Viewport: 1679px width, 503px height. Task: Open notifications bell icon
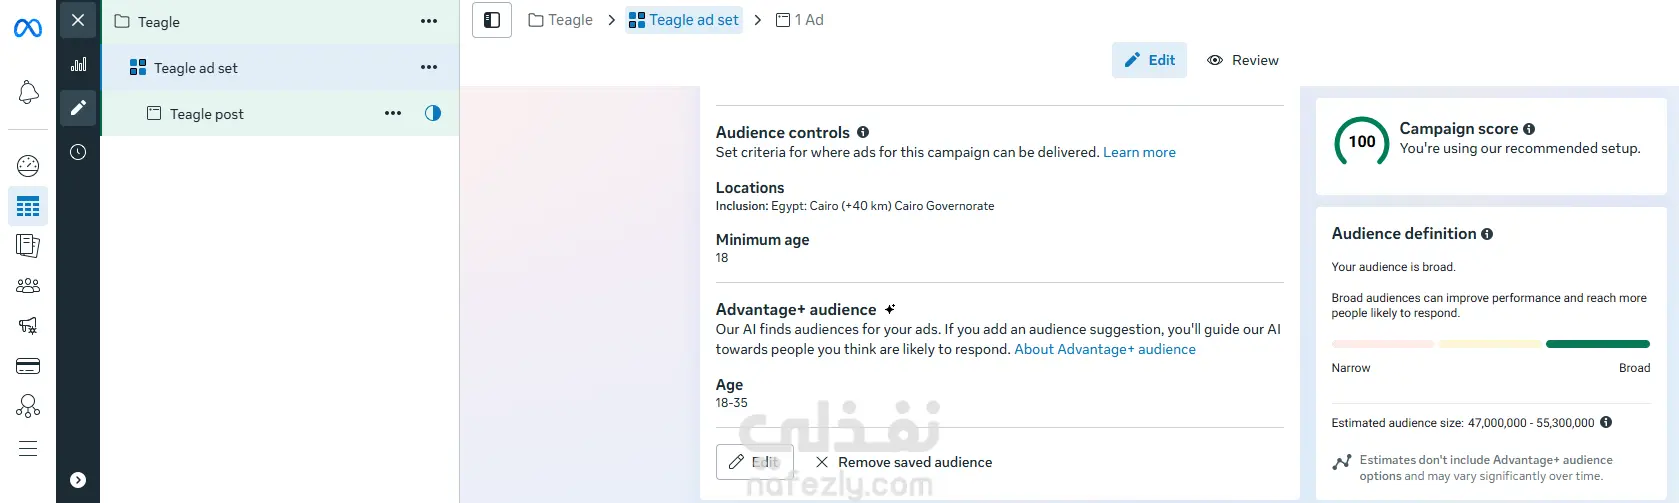point(28,93)
